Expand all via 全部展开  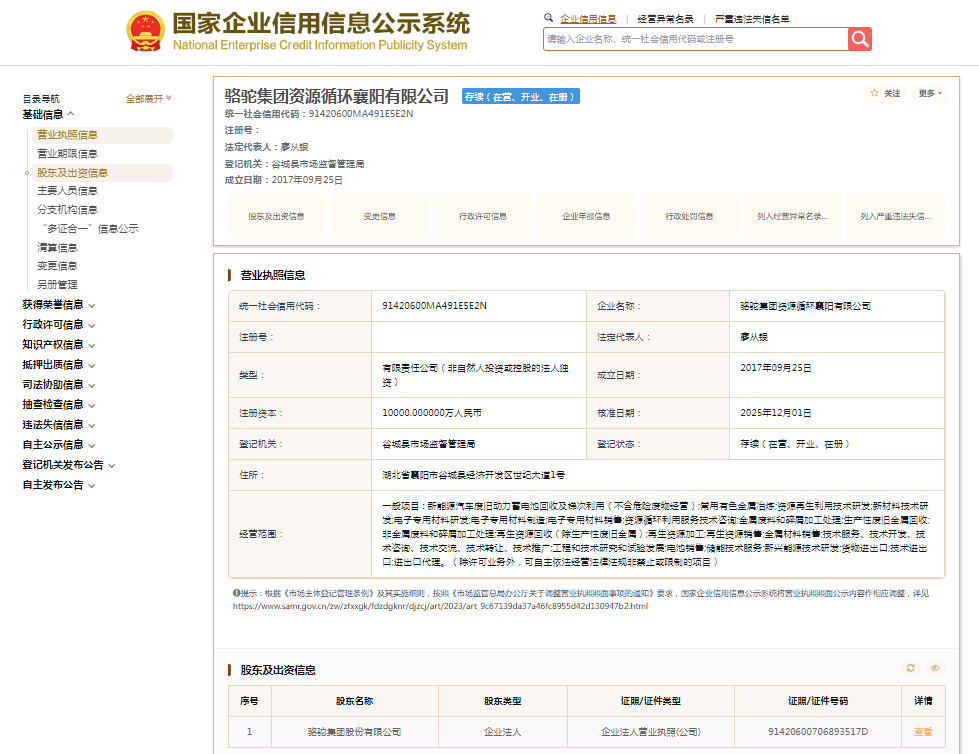click(x=149, y=99)
